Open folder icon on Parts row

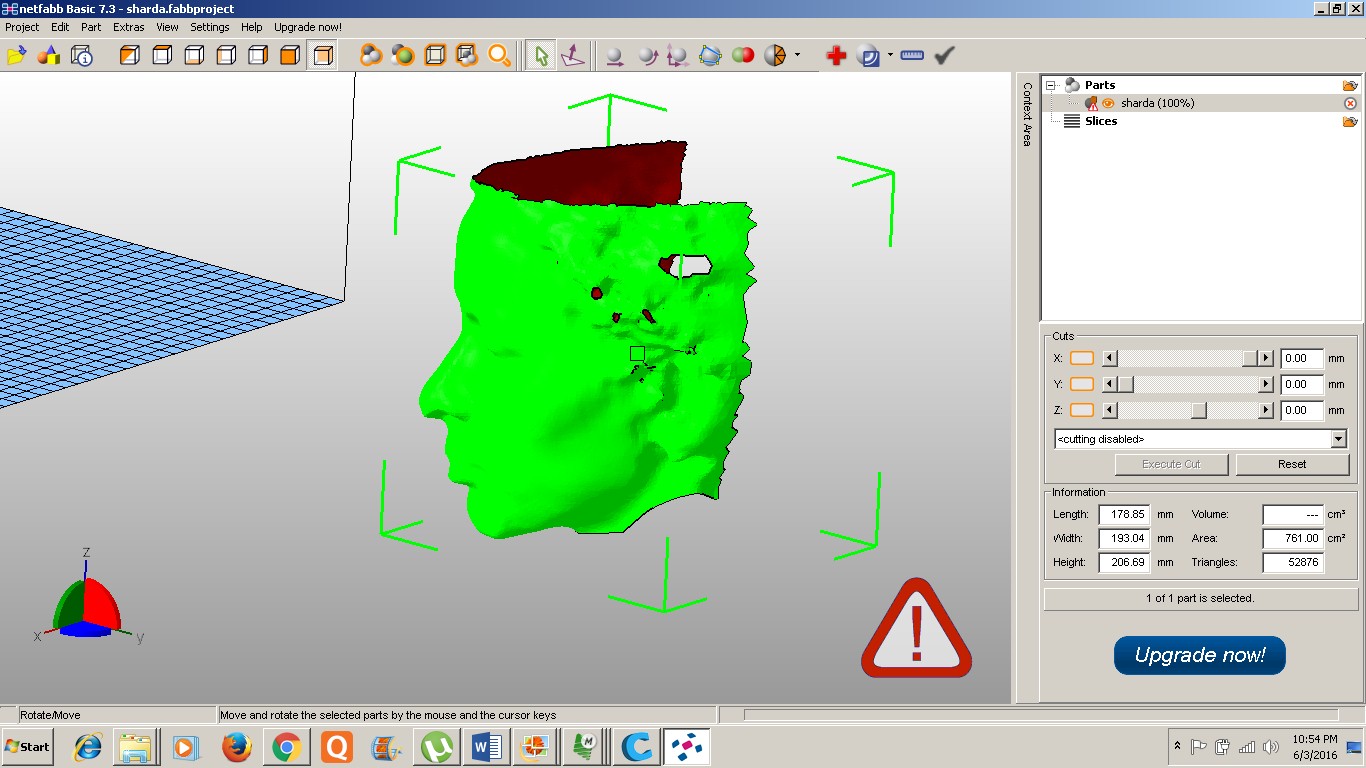click(1350, 85)
